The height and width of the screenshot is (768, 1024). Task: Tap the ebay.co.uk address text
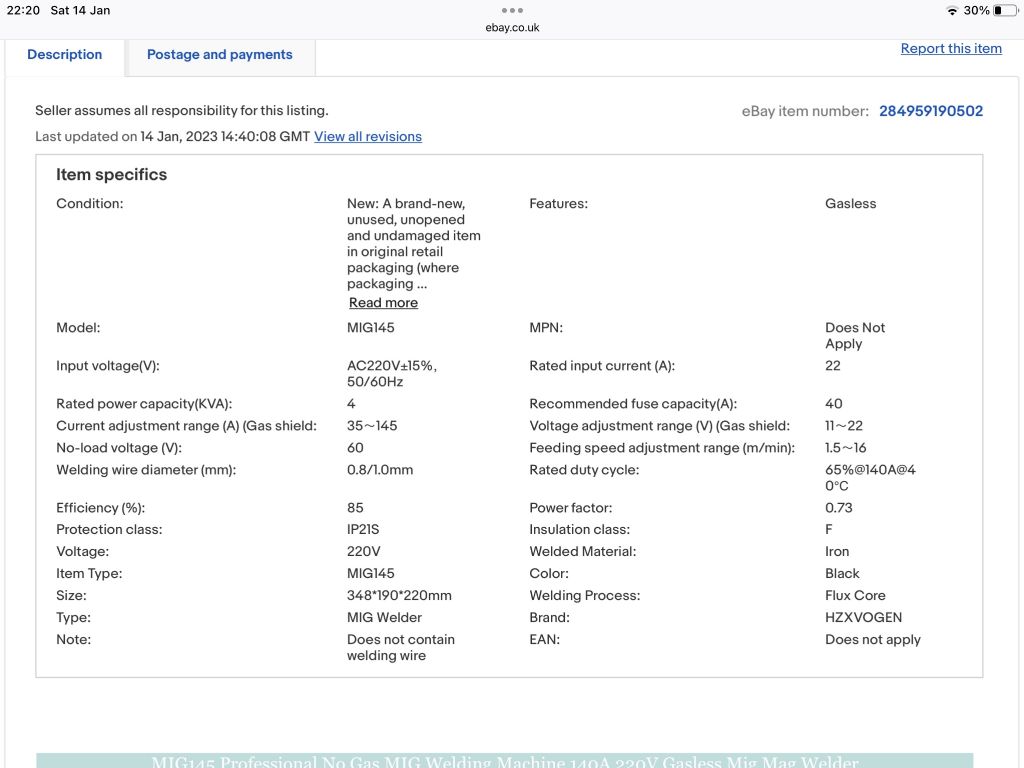click(512, 27)
